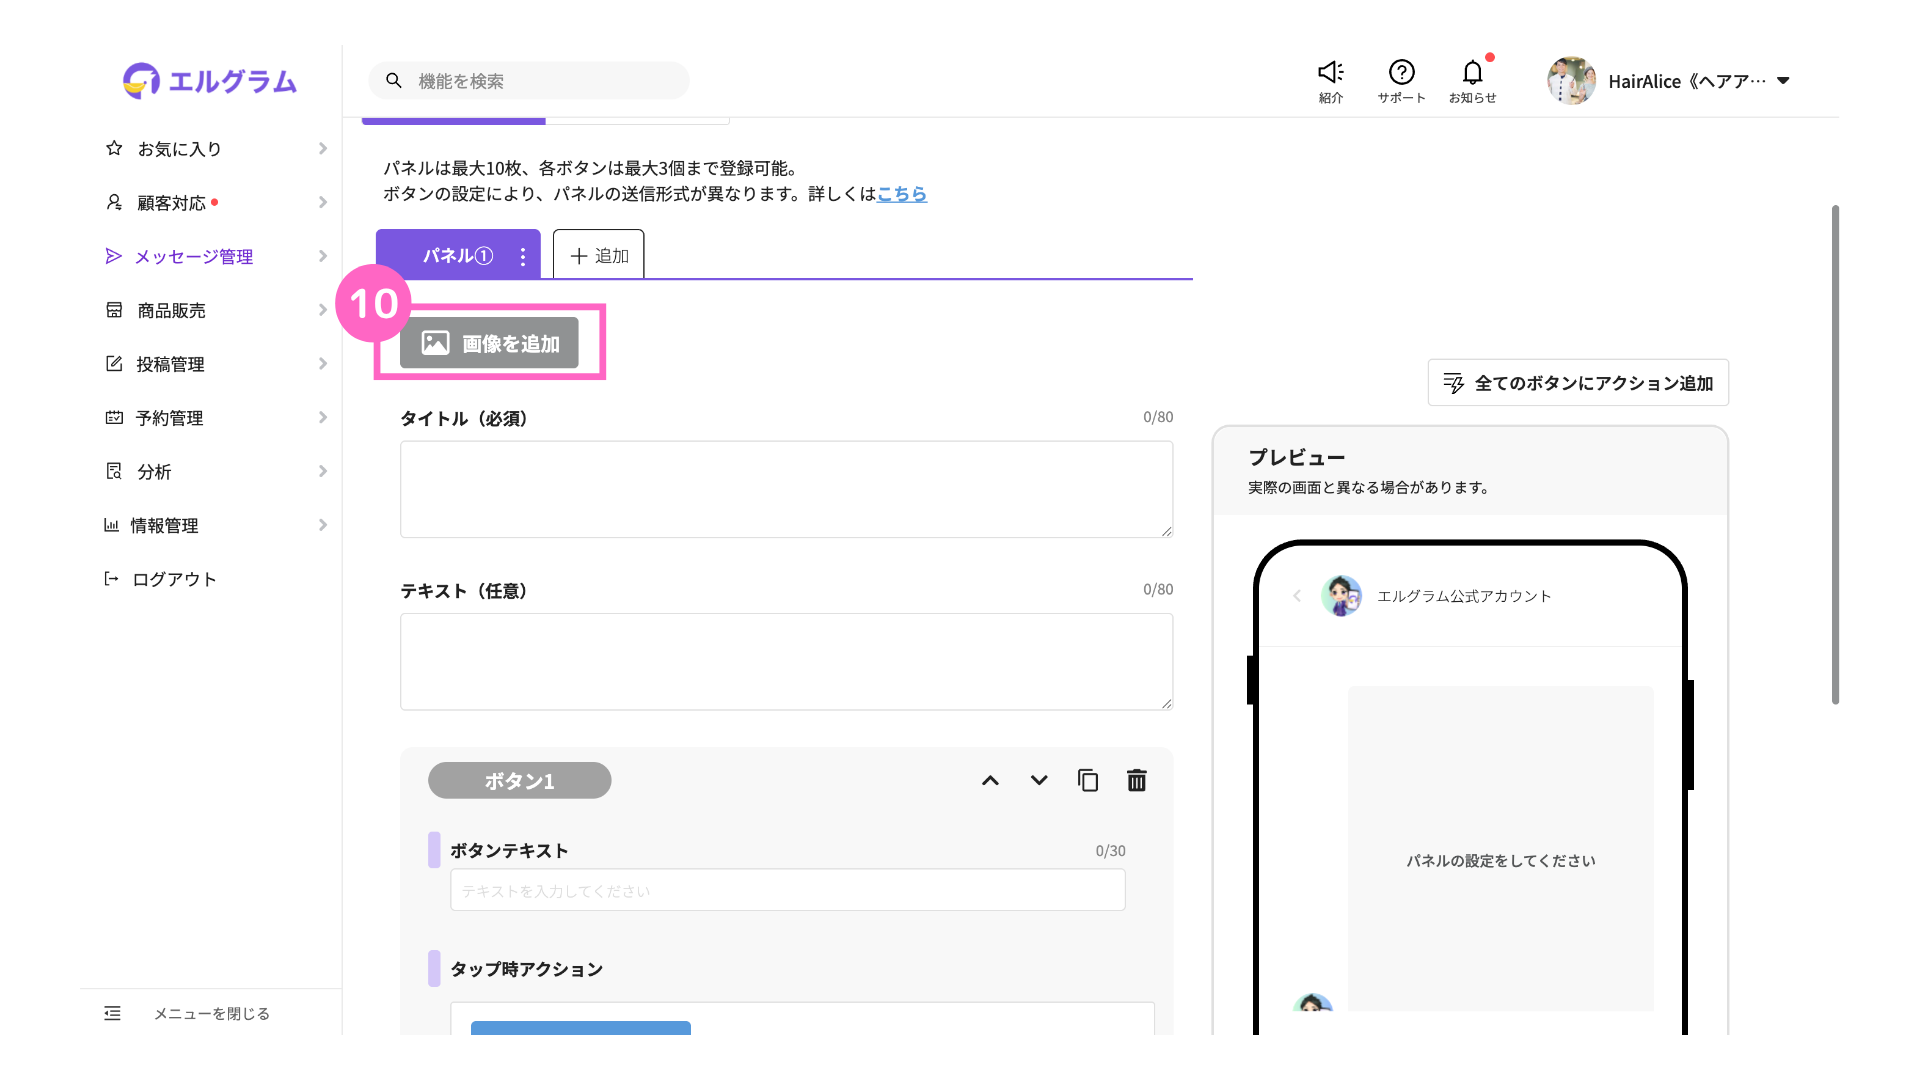
Task: Click the search magnifier icon
Action: tap(394, 81)
